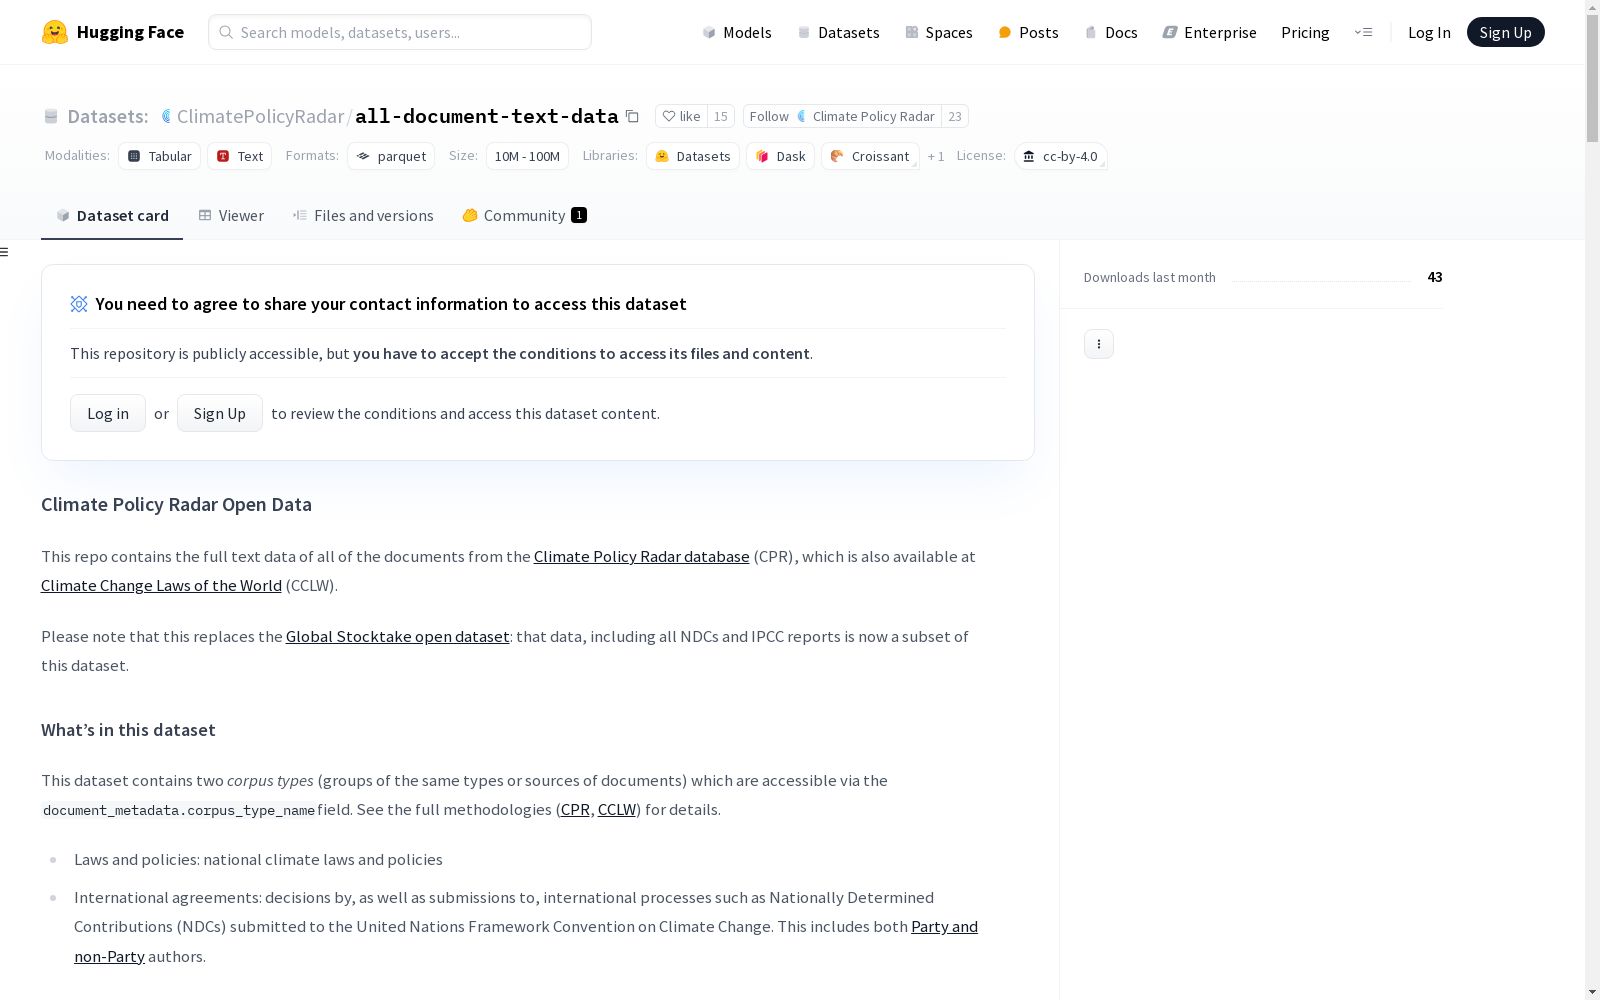This screenshot has height=1000, width=1600.
Task: Choose the Datasets library tag
Action: click(x=693, y=156)
